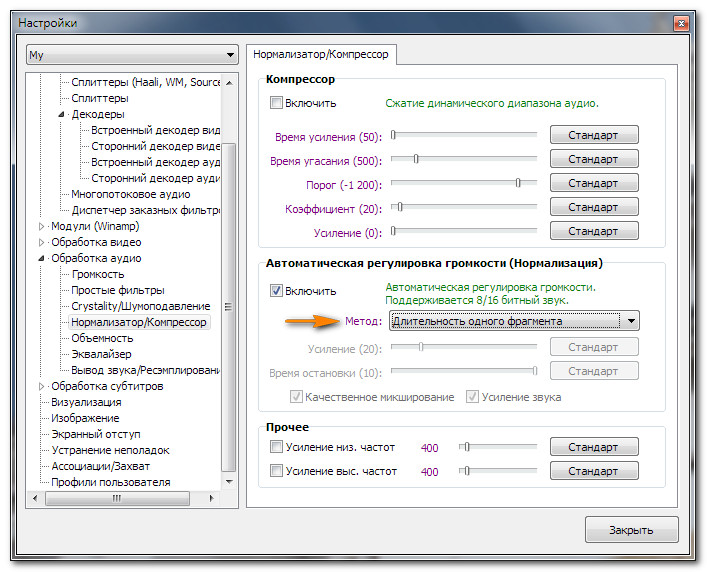Select Эквалайзер tree item
The image size is (707, 572).
[x=101, y=354]
